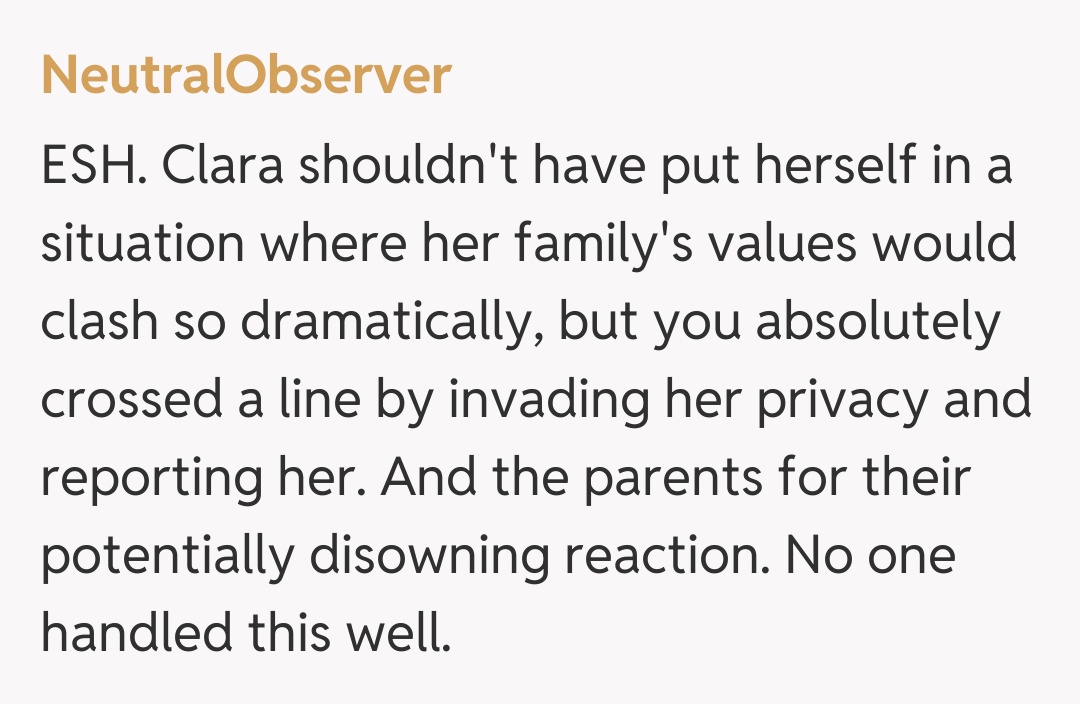Viewport: 1080px width, 704px height.
Task: Click the name Clara in the comment
Action: coord(222,167)
